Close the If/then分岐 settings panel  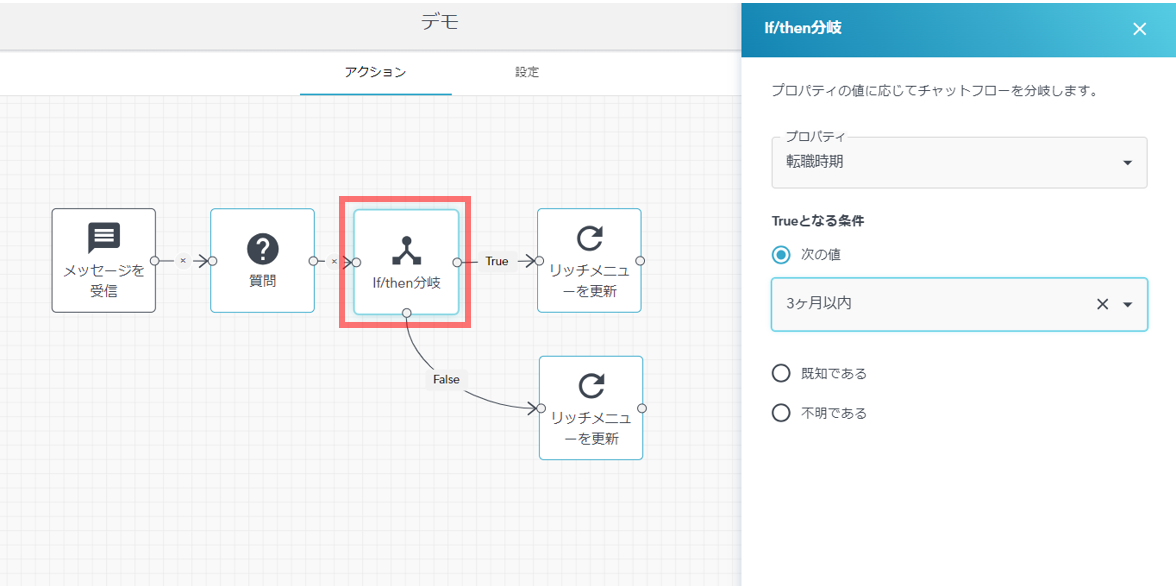click(1139, 29)
